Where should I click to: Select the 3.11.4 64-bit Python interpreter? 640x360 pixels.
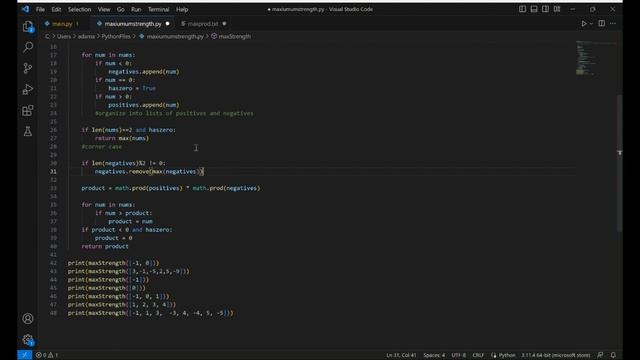pyautogui.click(x=556, y=355)
